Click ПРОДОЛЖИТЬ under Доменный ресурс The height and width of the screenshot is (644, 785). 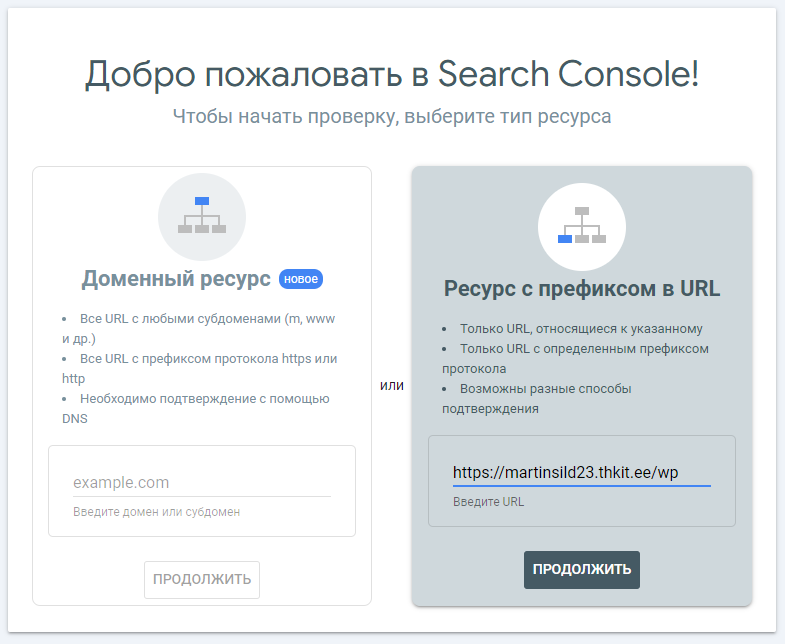tap(202, 579)
